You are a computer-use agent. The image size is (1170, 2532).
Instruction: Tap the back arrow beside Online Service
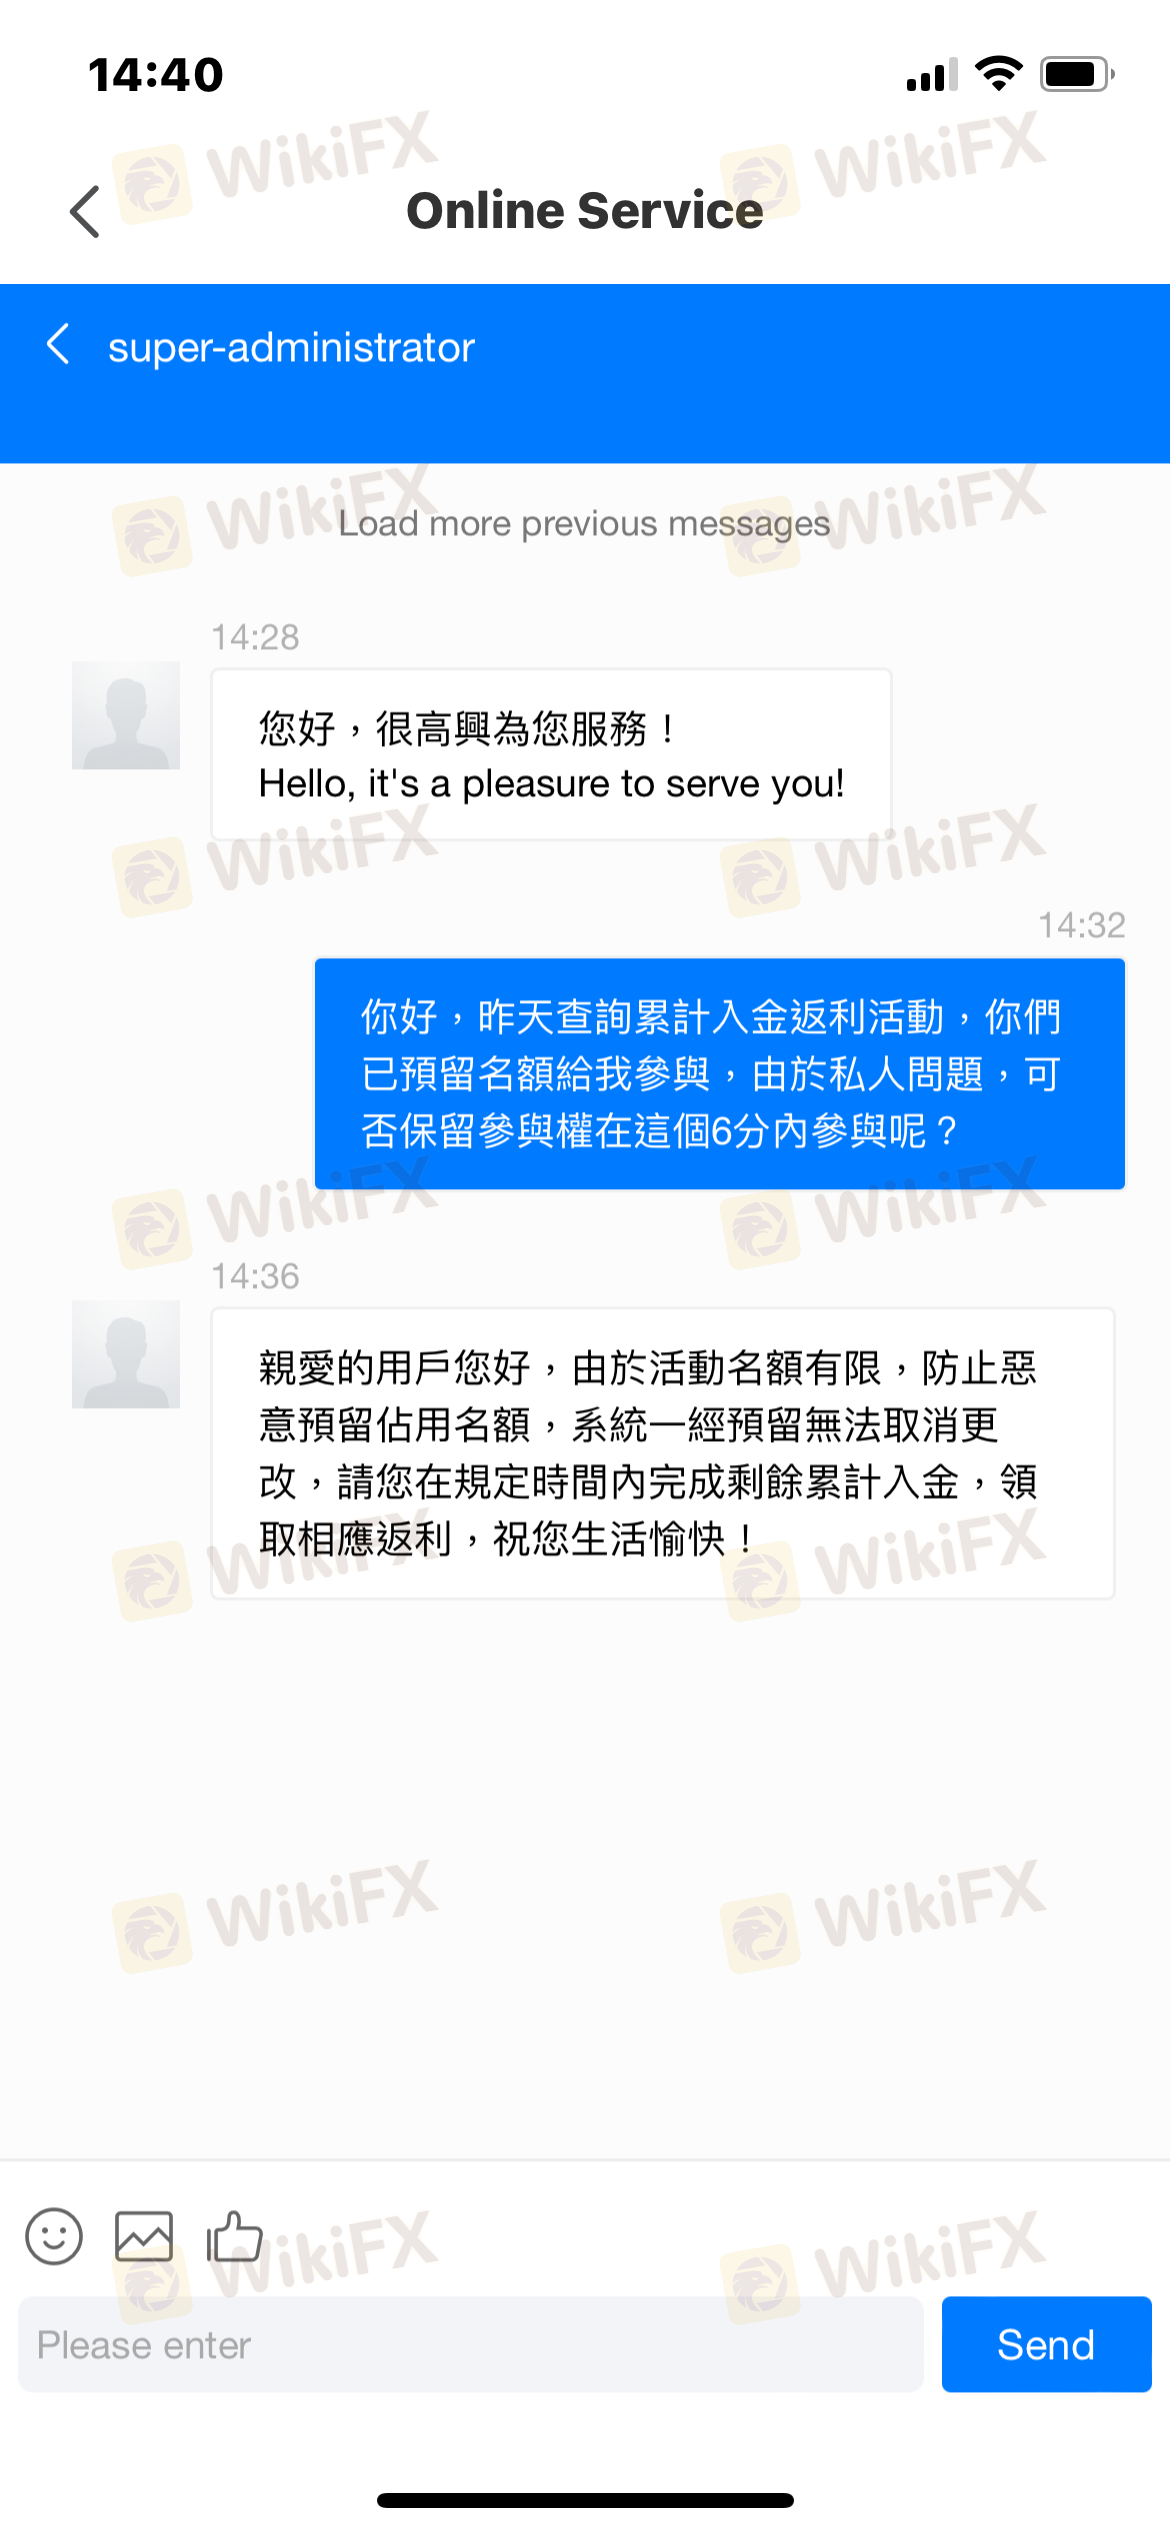tap(85, 212)
